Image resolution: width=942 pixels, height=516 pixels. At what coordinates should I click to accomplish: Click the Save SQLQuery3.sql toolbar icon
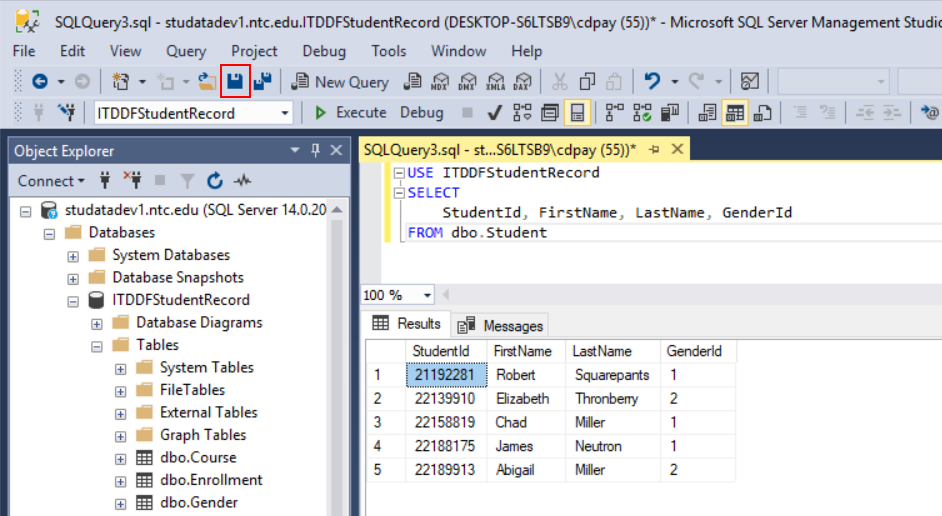click(235, 81)
